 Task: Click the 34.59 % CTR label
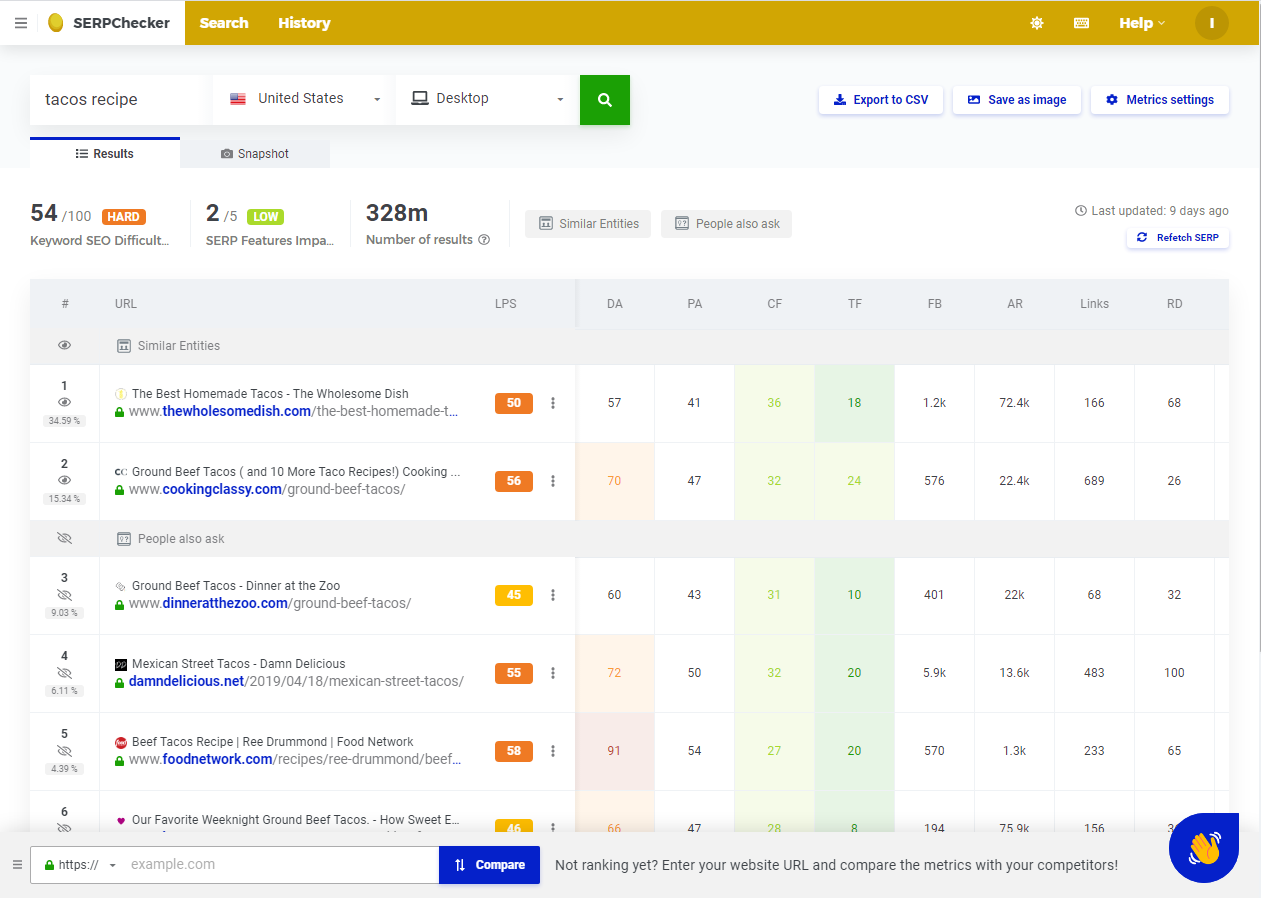(65, 421)
